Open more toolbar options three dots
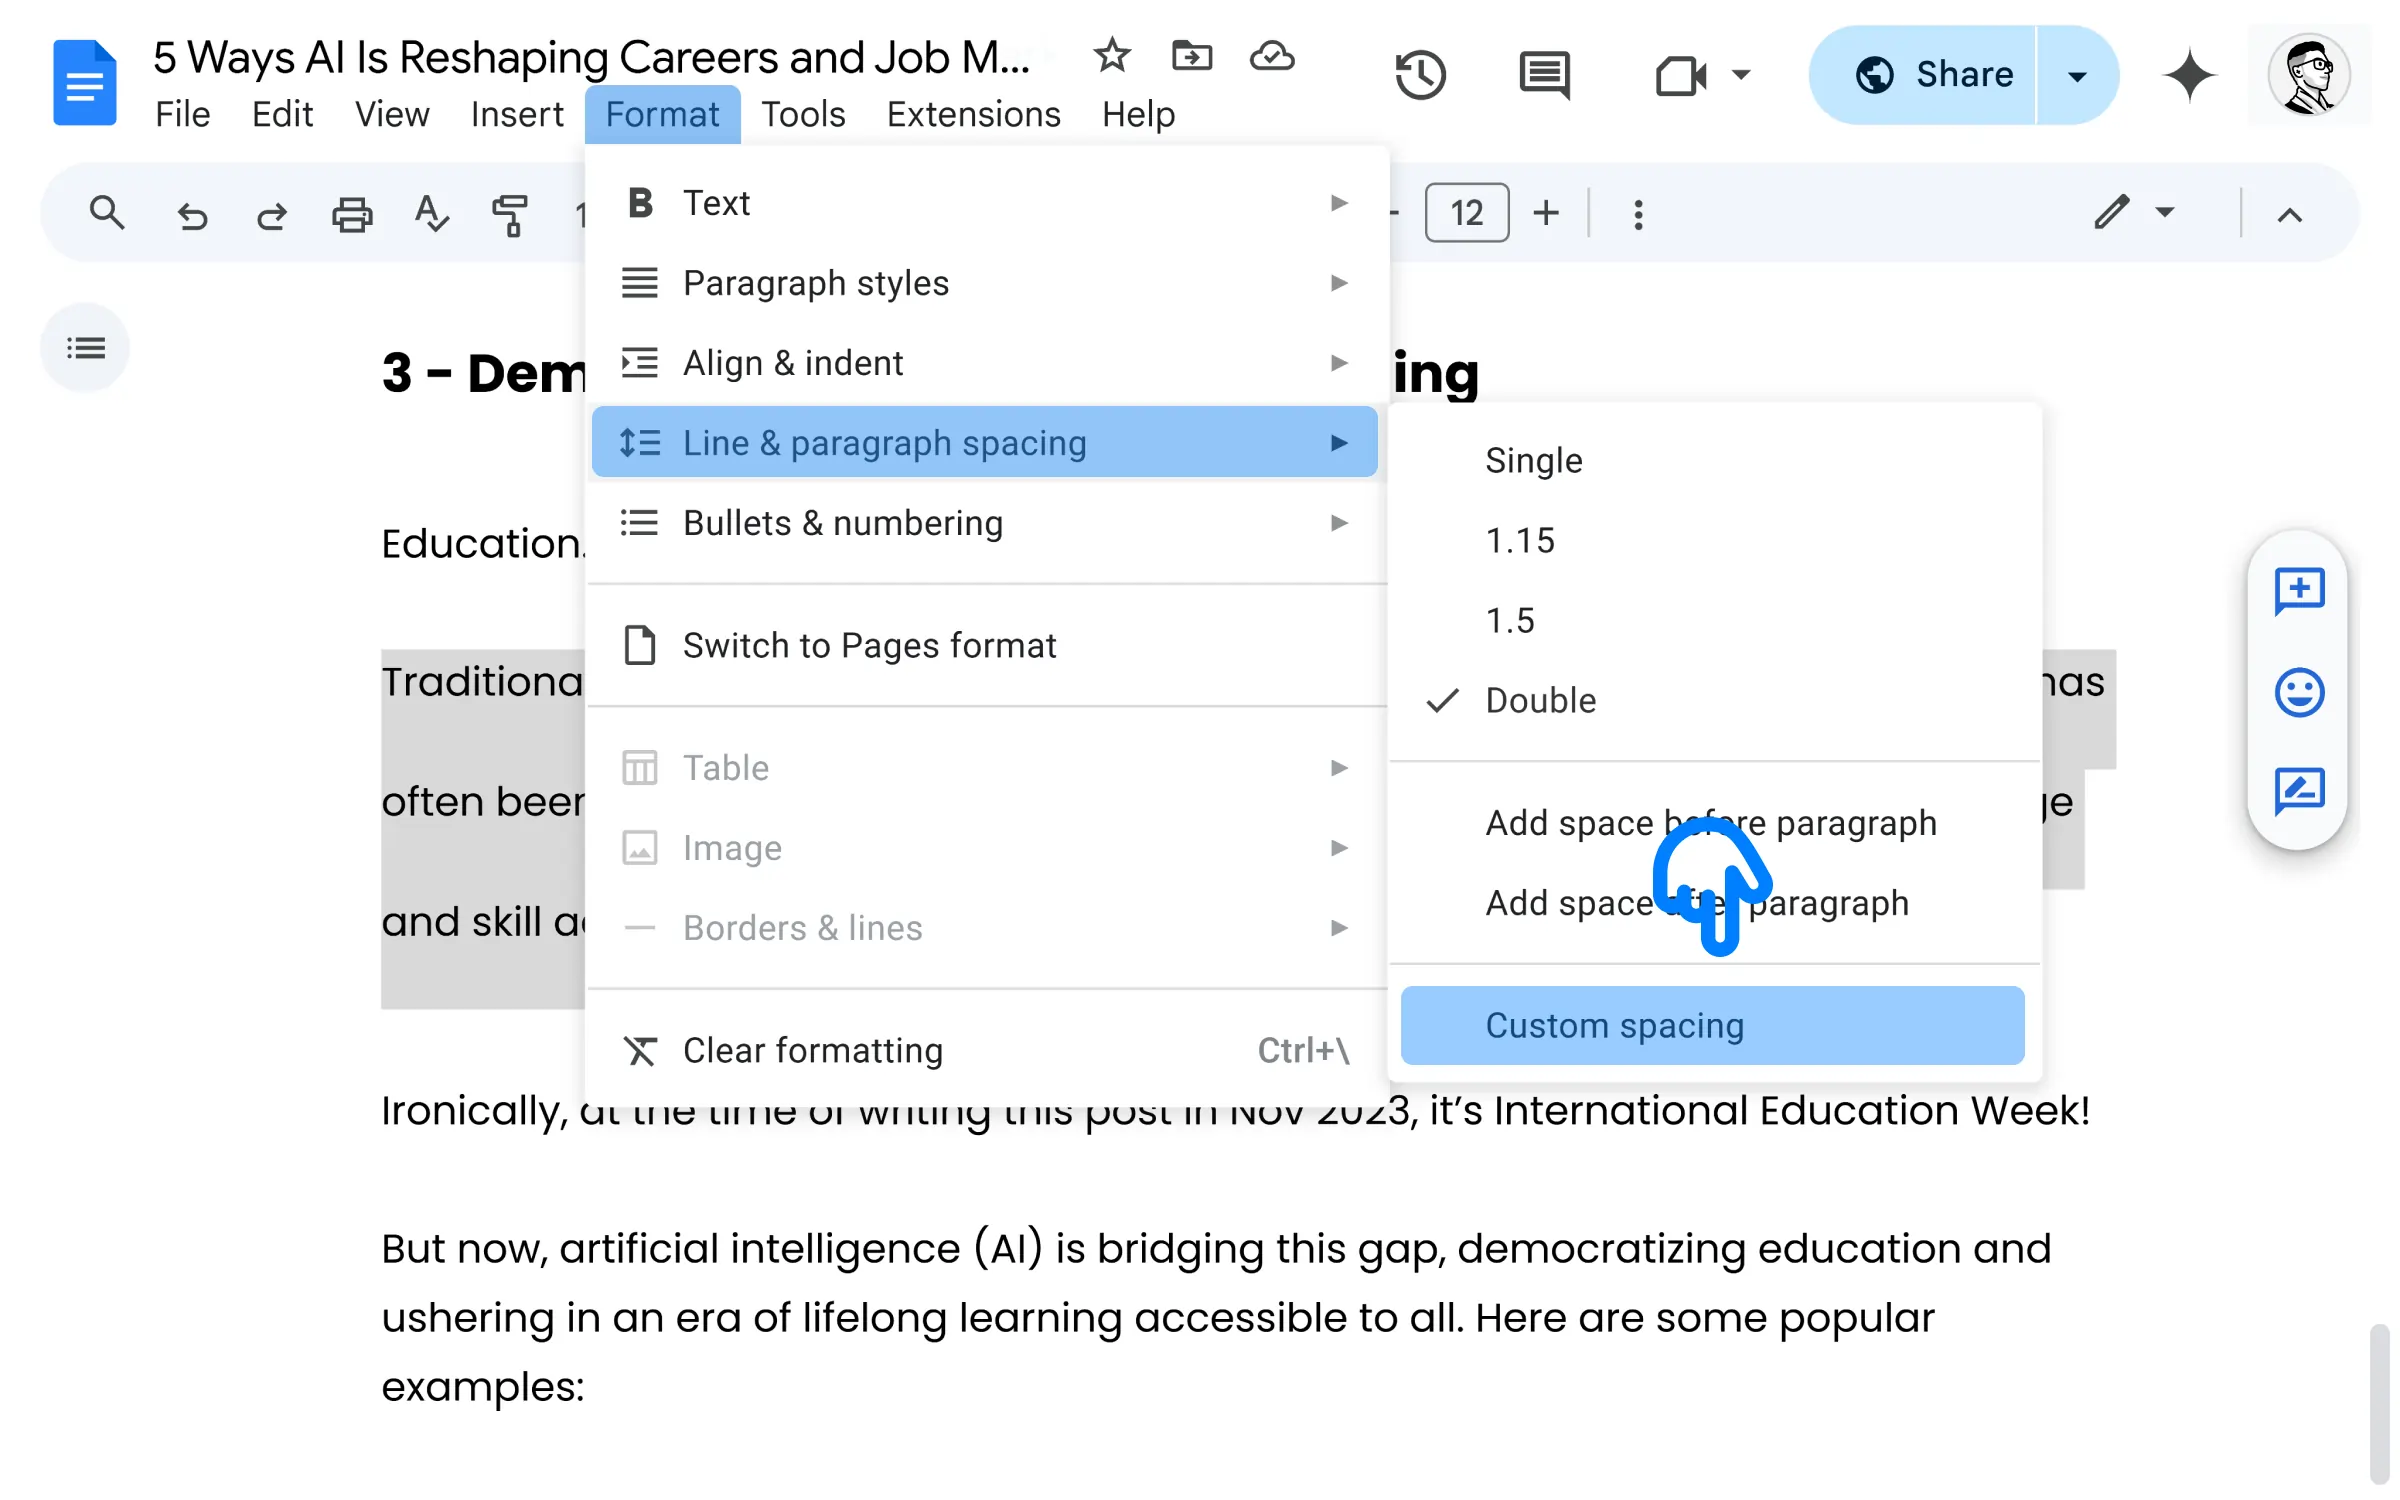This screenshot has height=1500, width=2400. [x=1638, y=214]
